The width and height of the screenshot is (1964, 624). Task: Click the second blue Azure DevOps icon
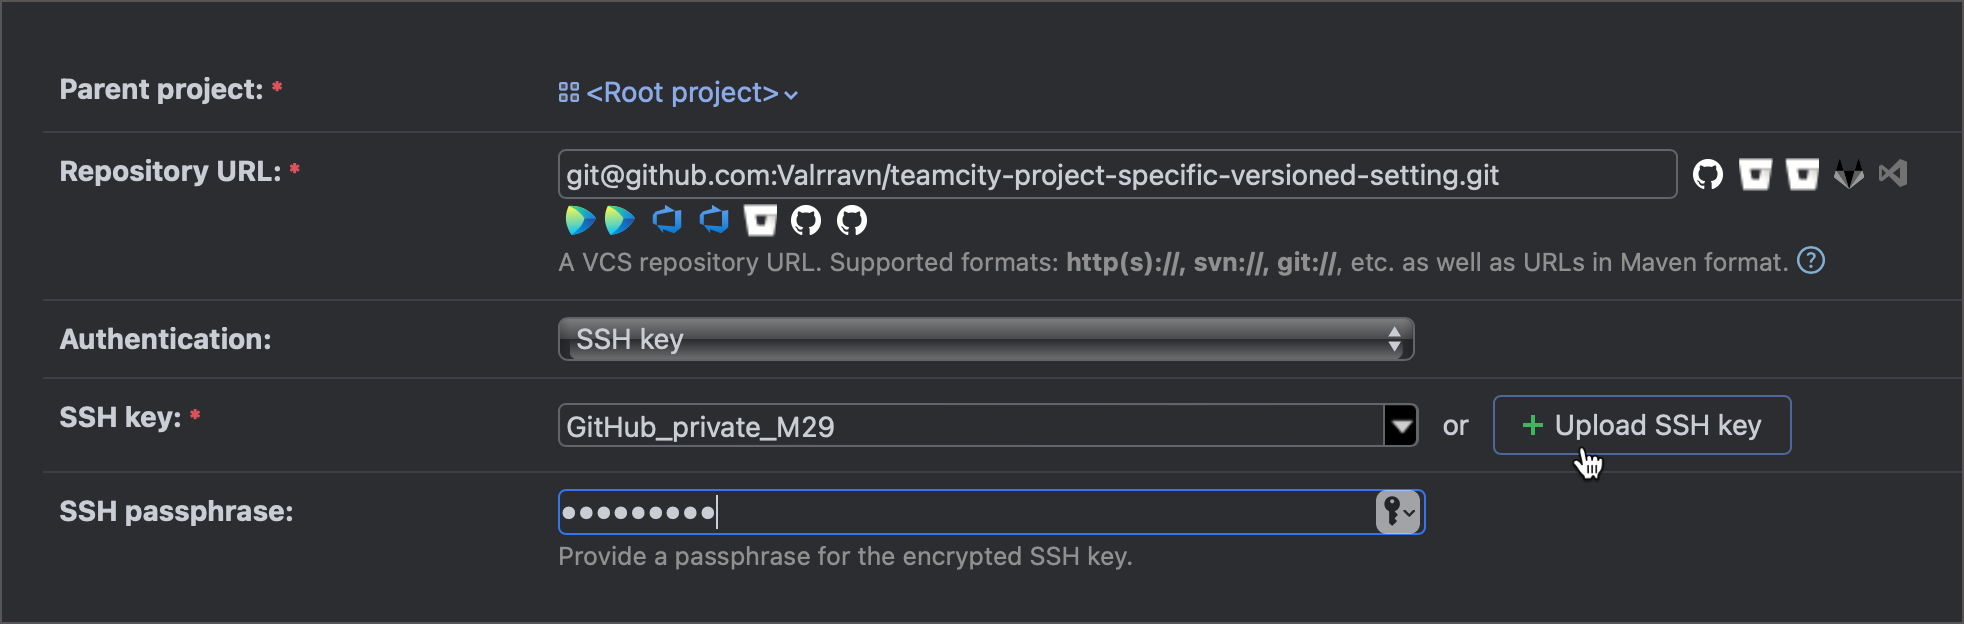pyautogui.click(x=714, y=219)
